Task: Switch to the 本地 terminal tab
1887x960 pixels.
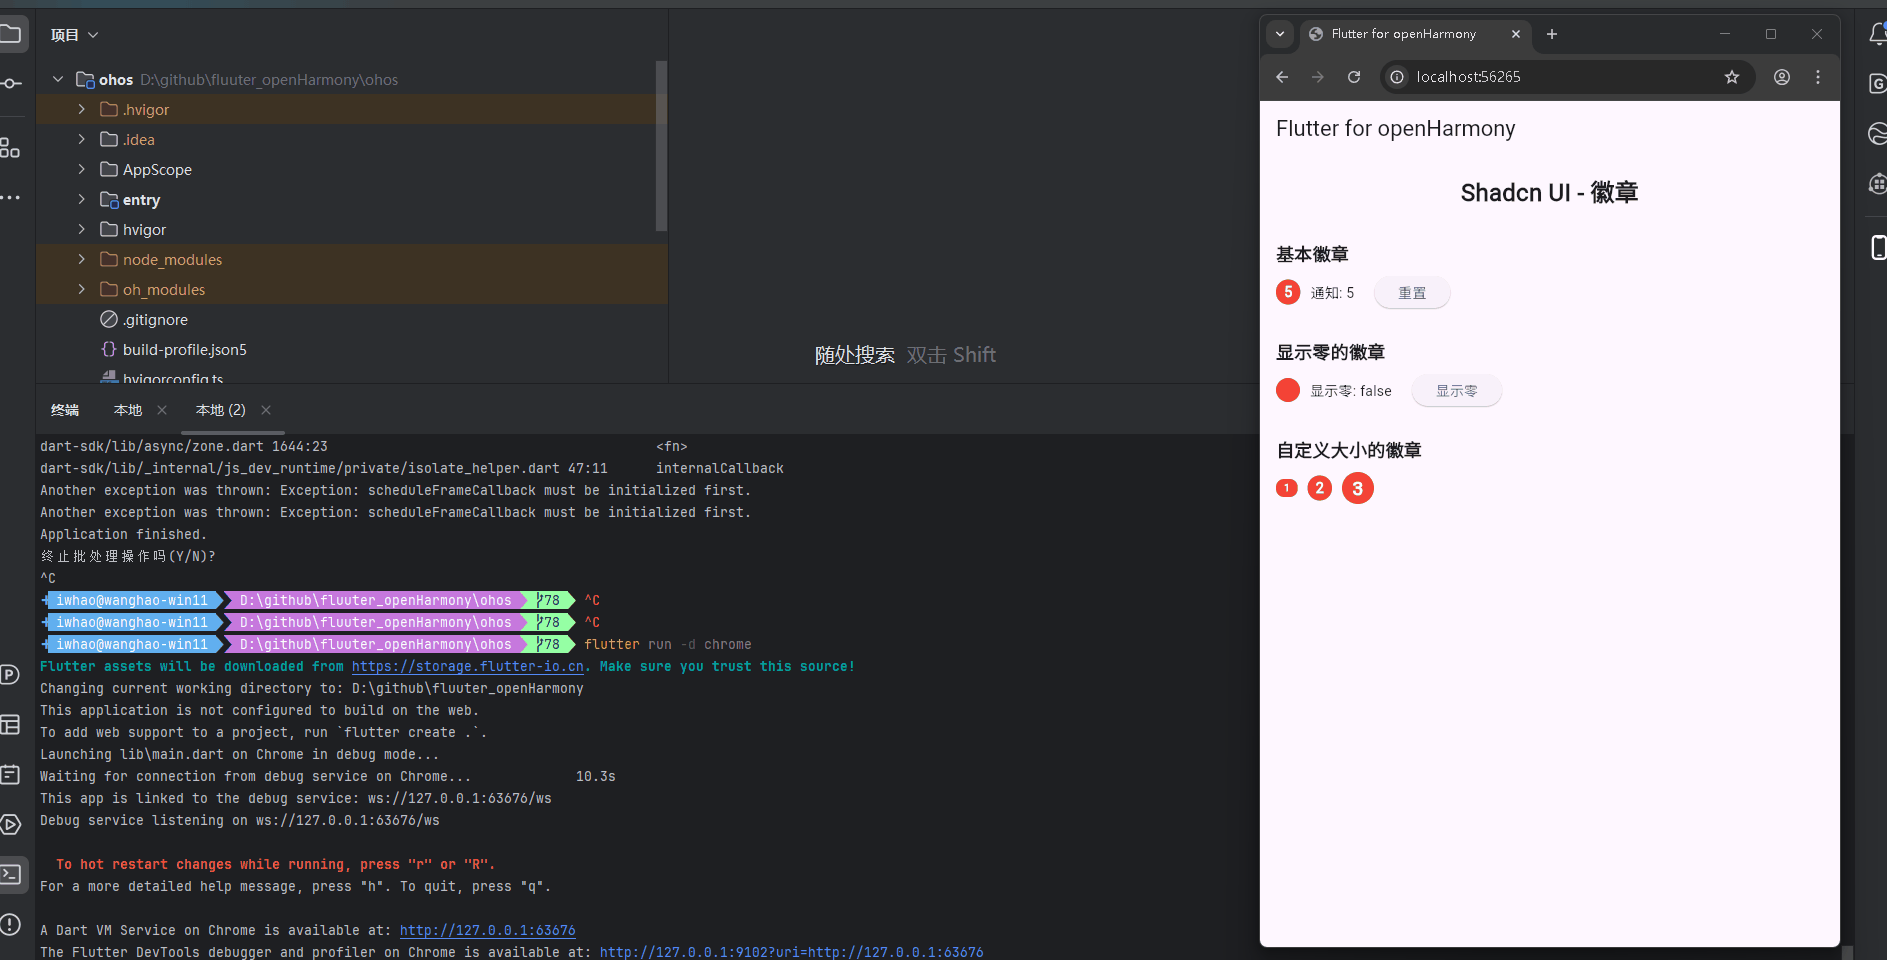Action: pyautogui.click(x=128, y=410)
